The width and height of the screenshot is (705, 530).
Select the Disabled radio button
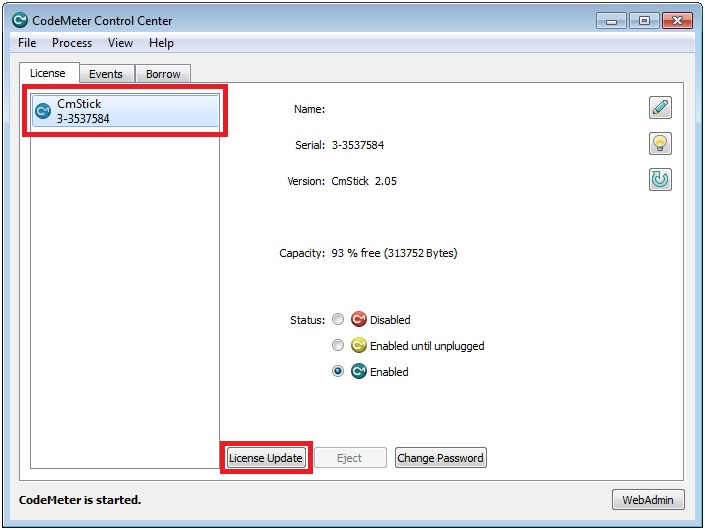click(x=338, y=319)
